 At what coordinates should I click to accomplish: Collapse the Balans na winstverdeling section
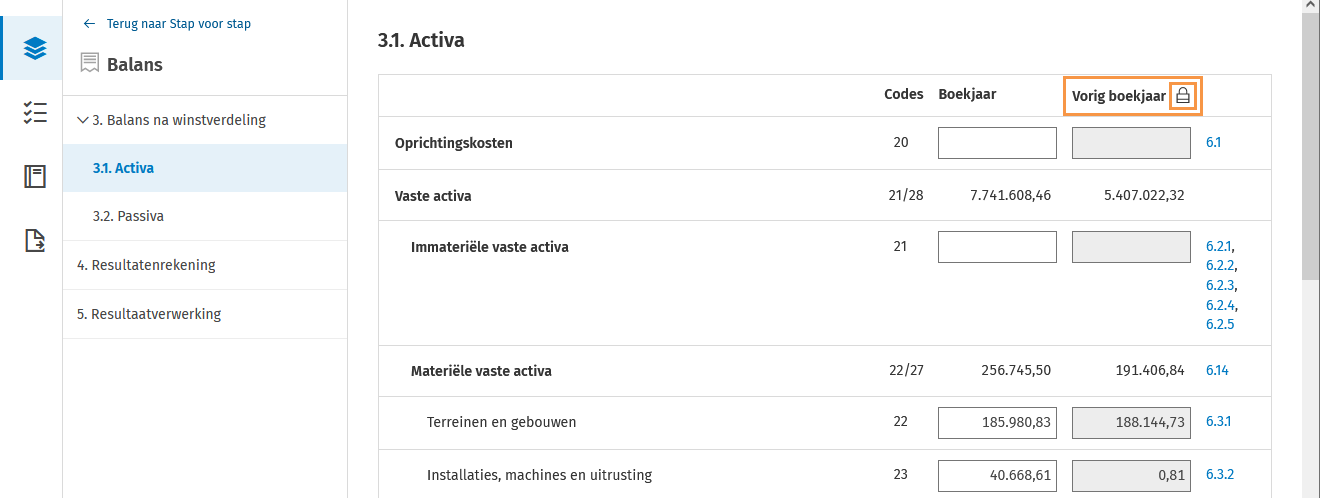pyautogui.click(x=82, y=120)
